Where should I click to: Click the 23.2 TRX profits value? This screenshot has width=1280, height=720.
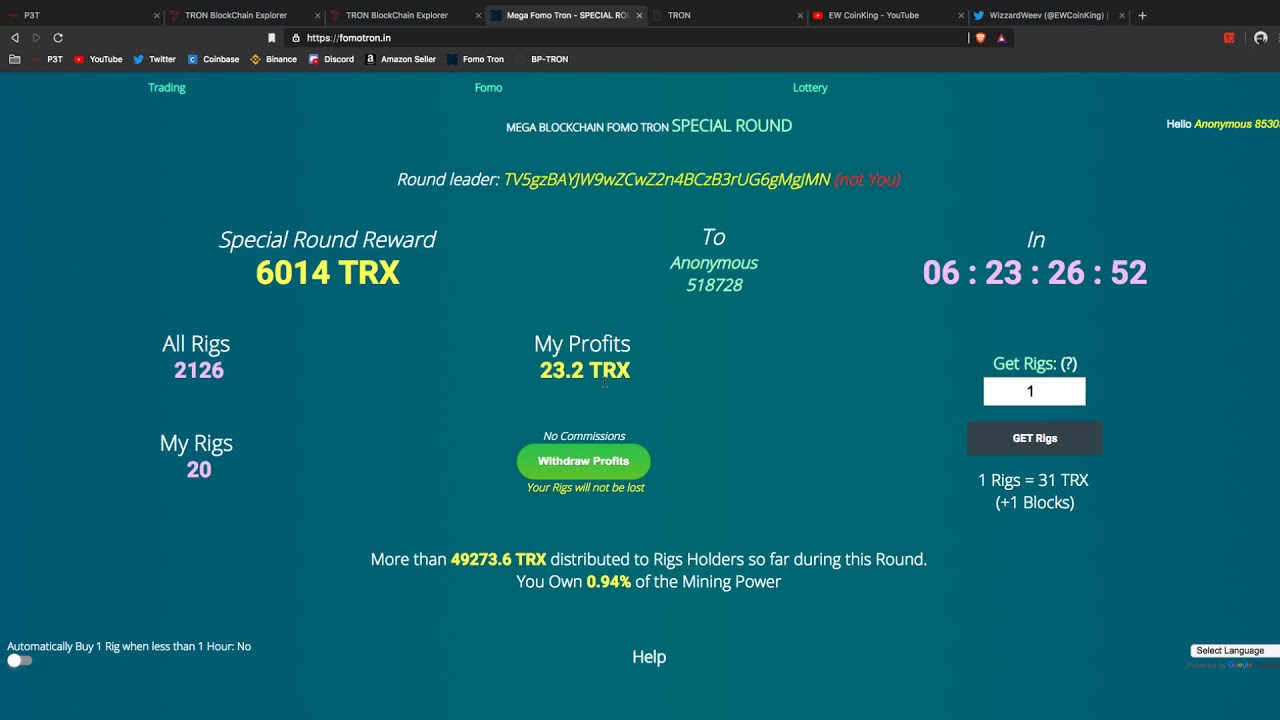pyautogui.click(x=585, y=370)
